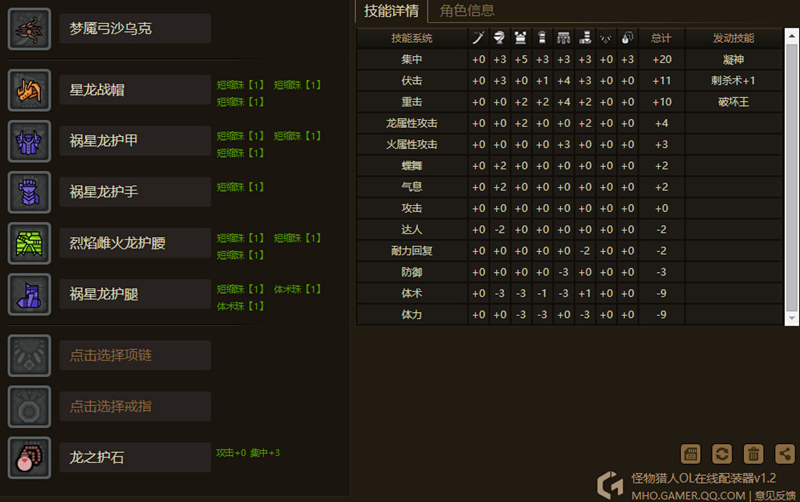This screenshot has height=502, width=800.
Task: Click the arm column icon in skill table header
Action: pos(542,38)
